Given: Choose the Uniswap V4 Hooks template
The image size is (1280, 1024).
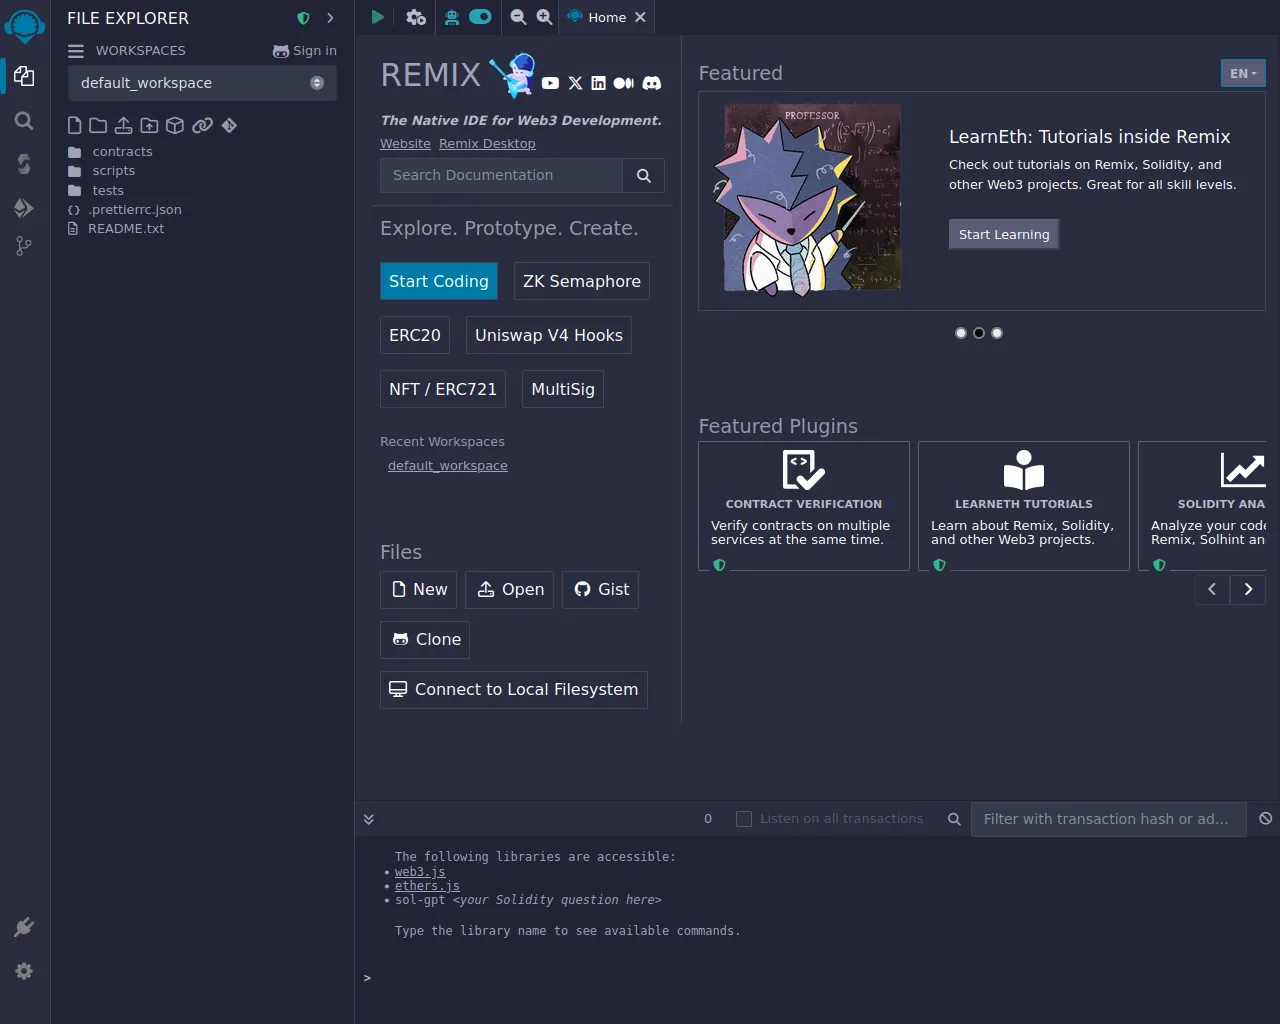Looking at the screenshot, I should tap(549, 335).
